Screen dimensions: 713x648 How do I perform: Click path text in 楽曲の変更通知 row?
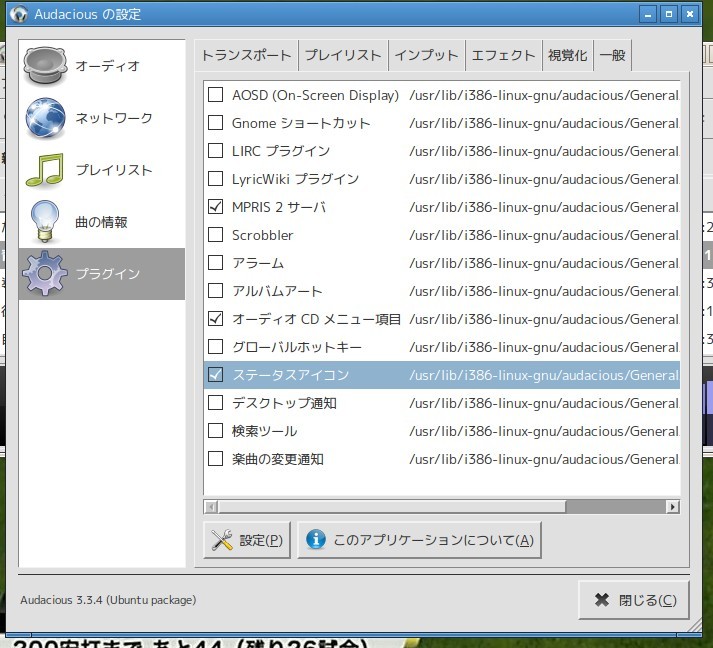(x=544, y=459)
